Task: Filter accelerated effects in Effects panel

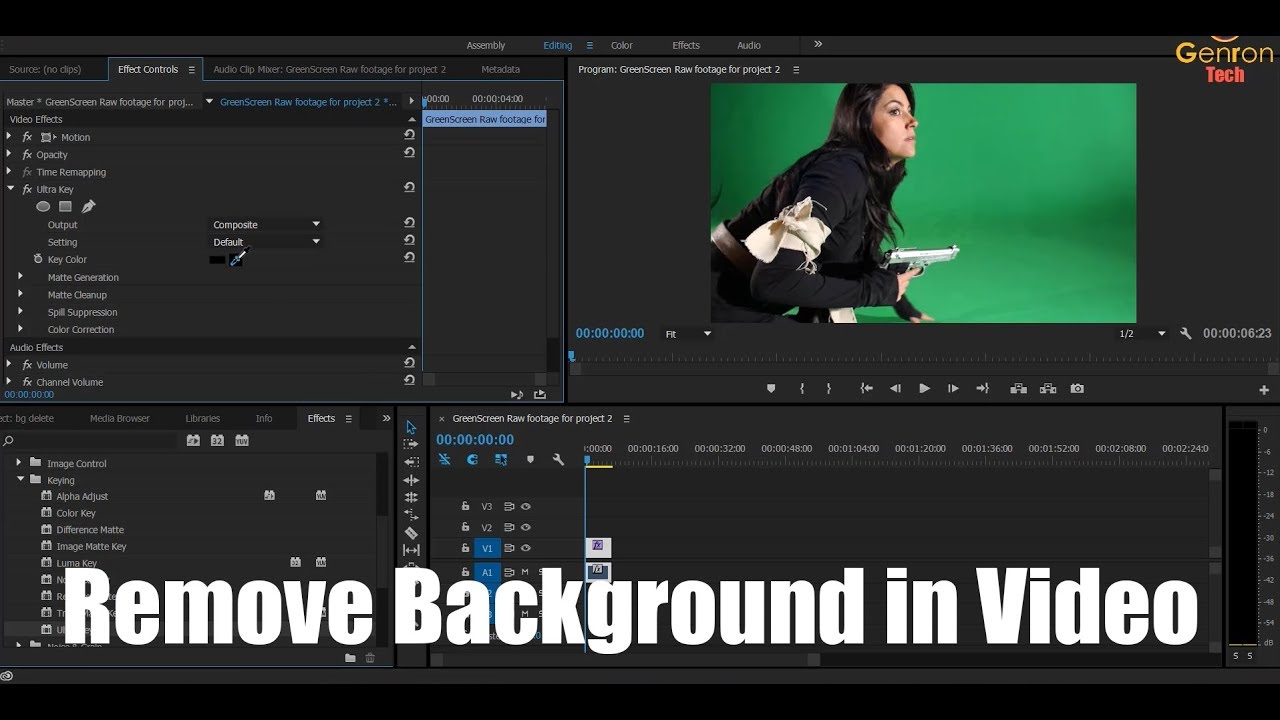Action: [193, 440]
